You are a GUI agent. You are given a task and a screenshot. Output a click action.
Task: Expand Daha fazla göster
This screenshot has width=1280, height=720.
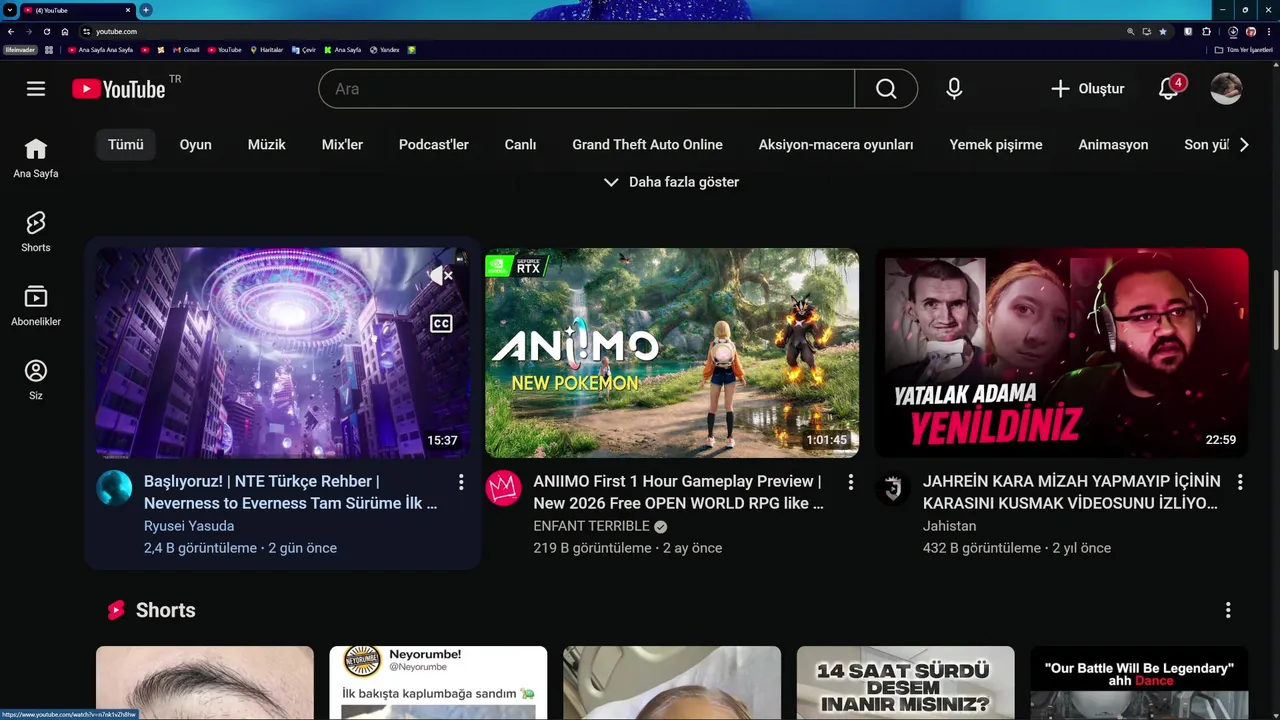[671, 182]
